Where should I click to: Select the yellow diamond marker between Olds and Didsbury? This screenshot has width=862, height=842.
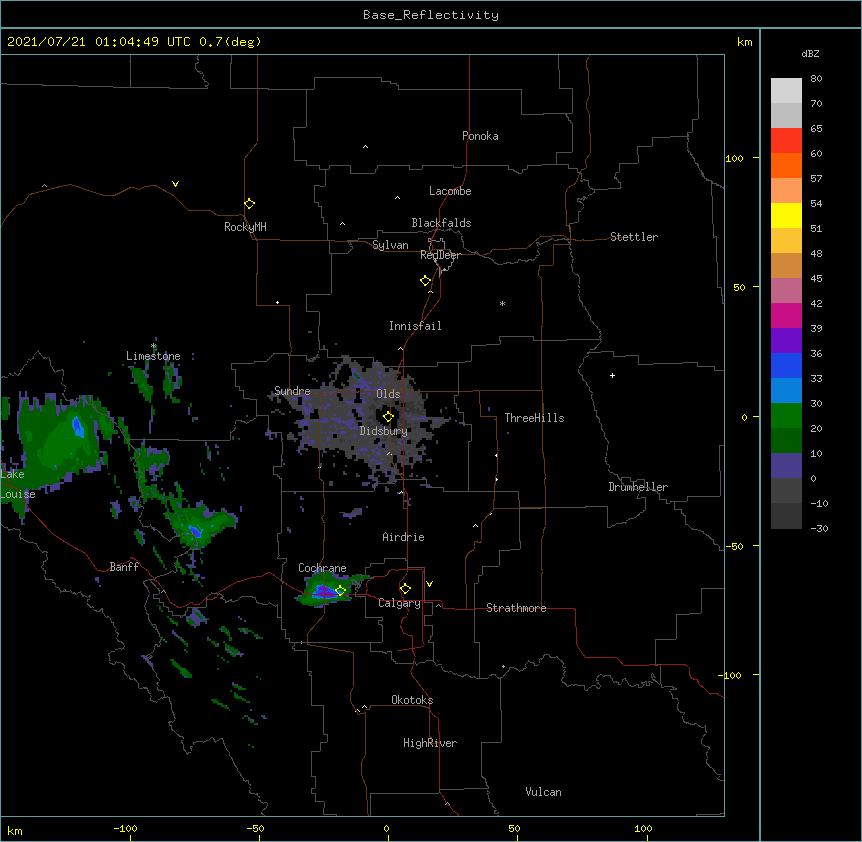[388, 417]
